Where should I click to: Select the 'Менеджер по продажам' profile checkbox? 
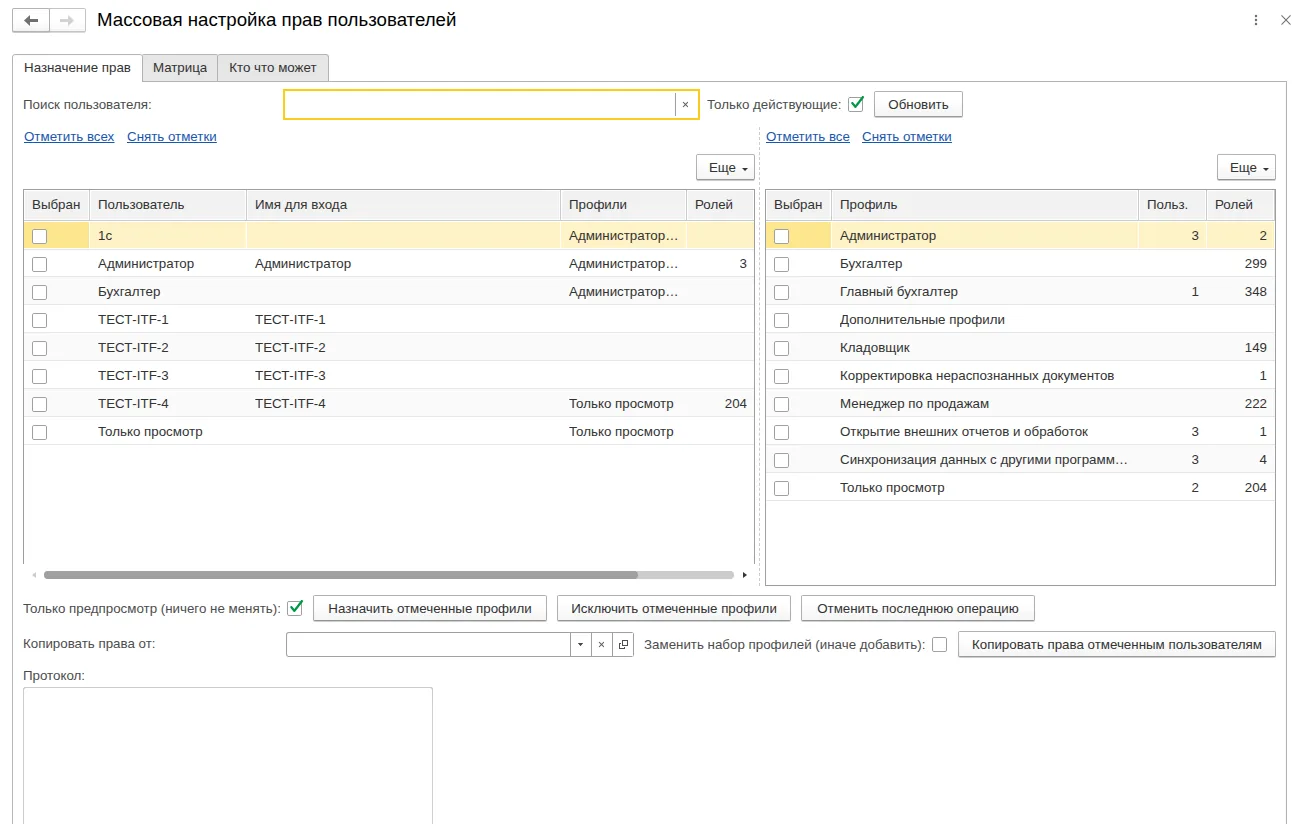(781, 404)
